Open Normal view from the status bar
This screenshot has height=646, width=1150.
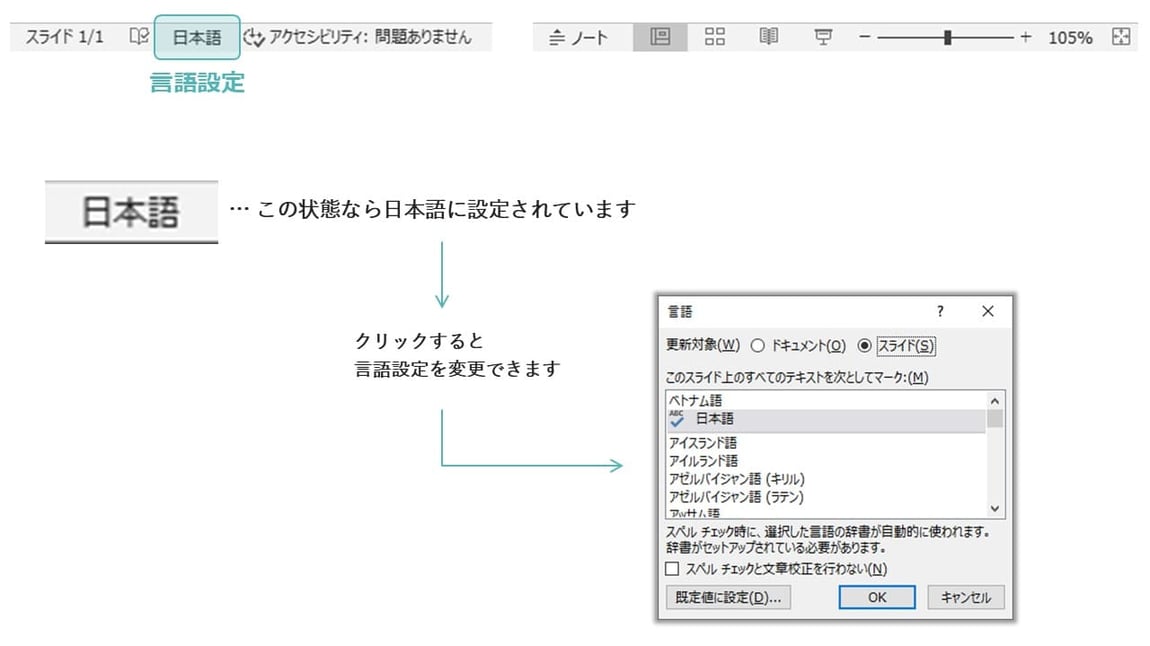660,36
